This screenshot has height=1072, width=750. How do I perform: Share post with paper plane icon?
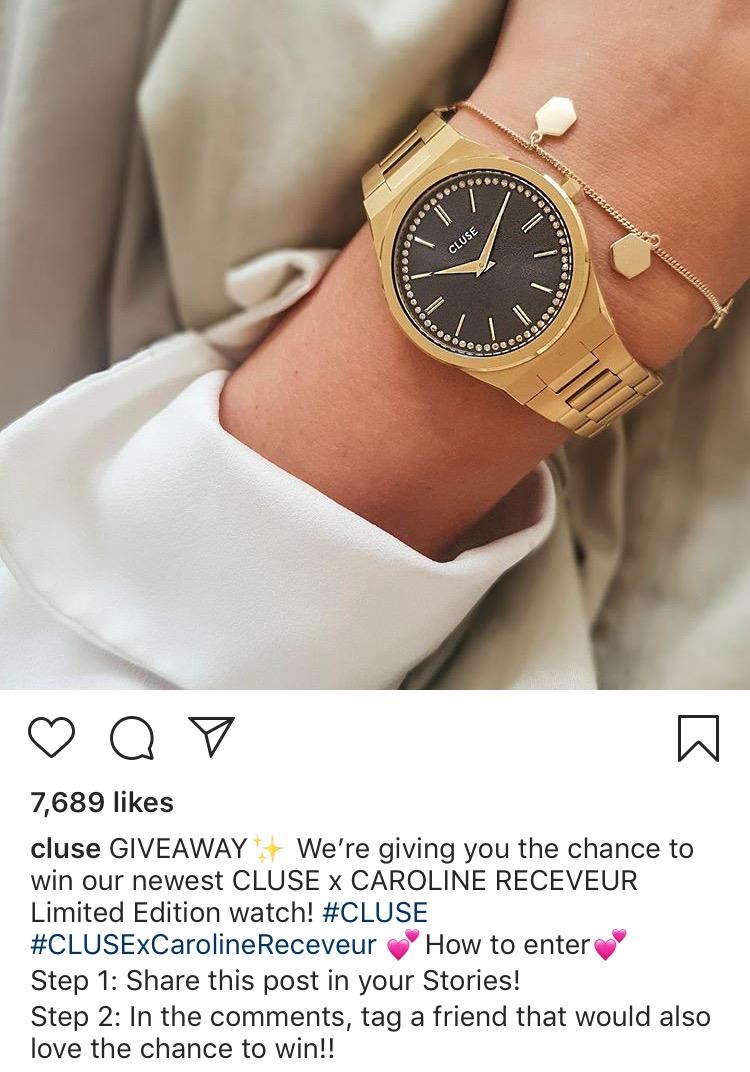pyautogui.click(x=212, y=736)
